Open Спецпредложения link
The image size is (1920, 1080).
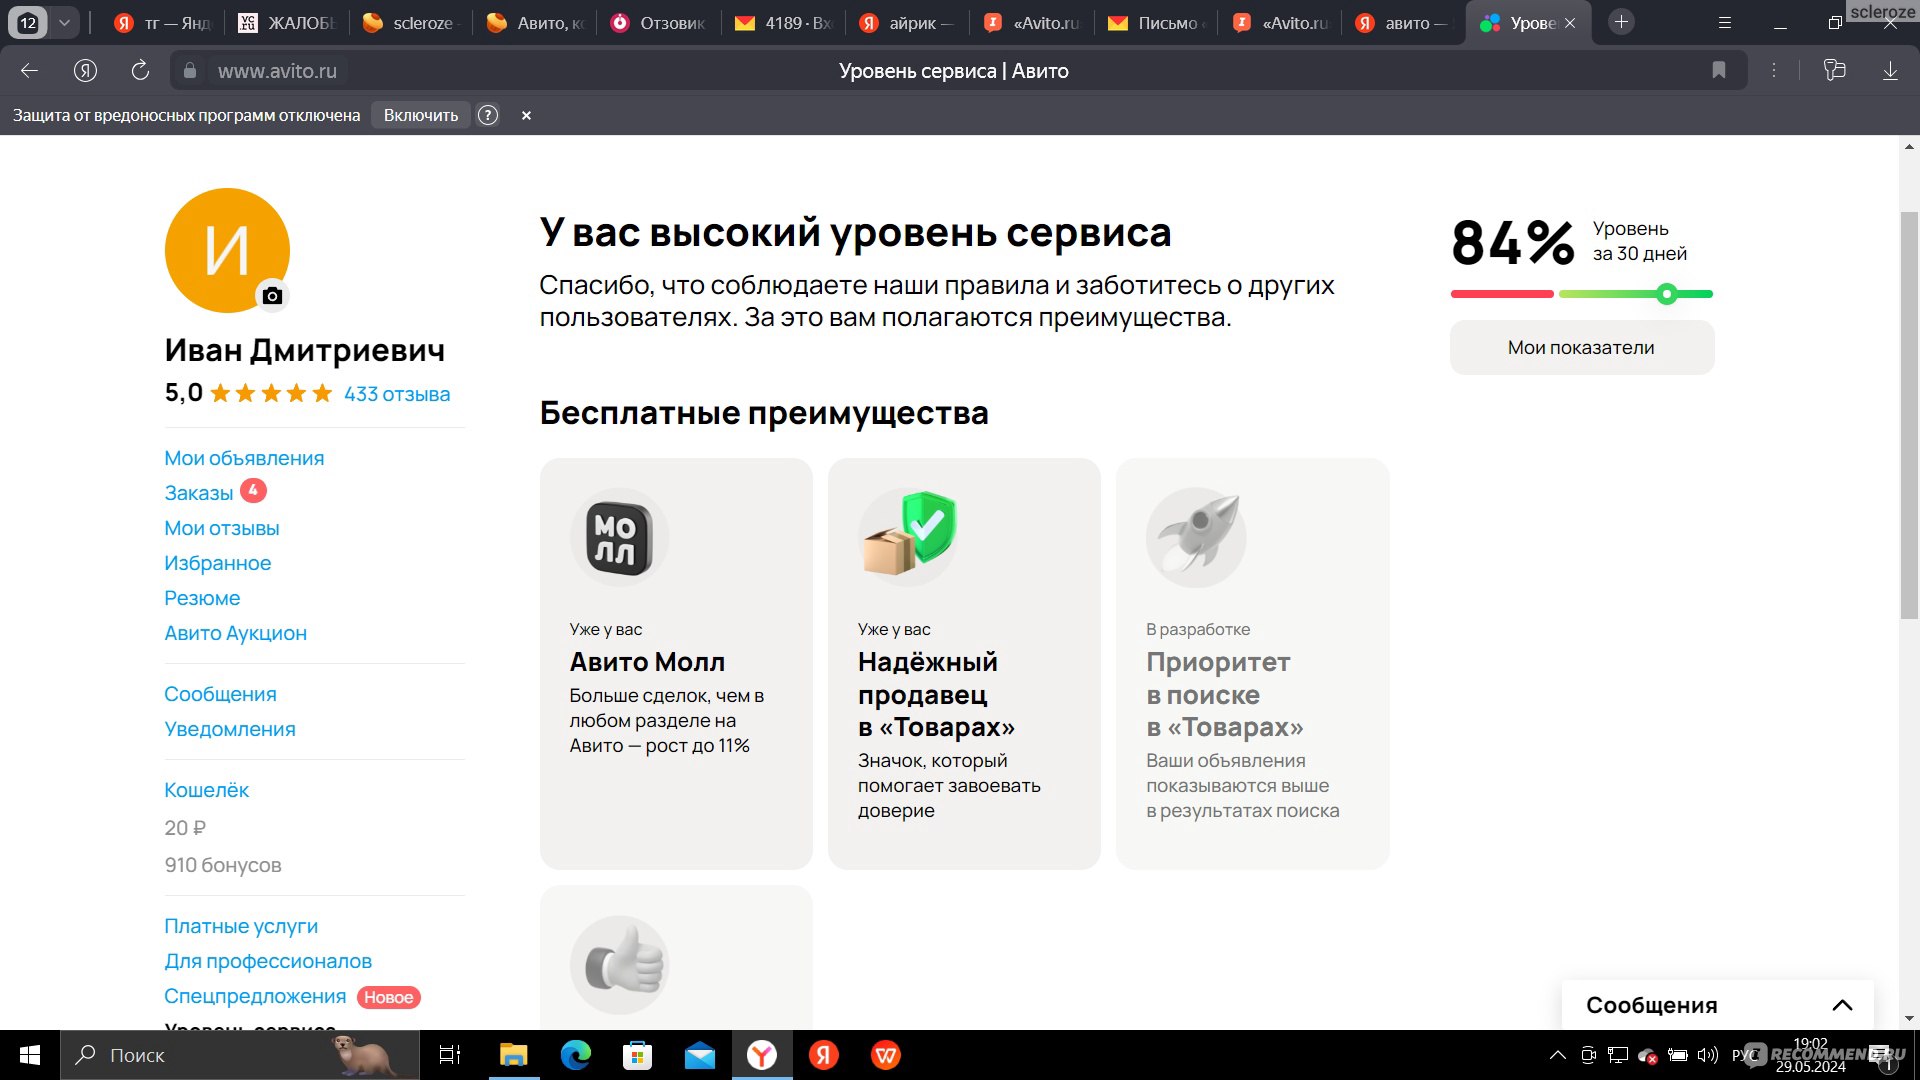(255, 997)
